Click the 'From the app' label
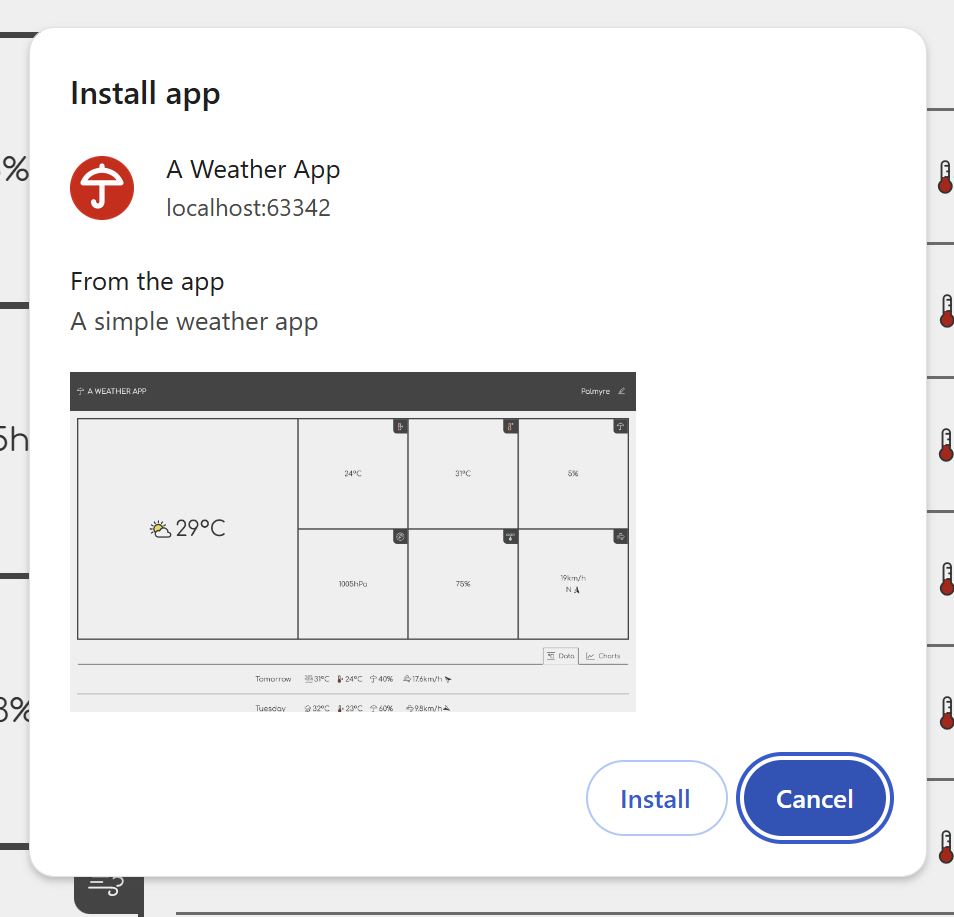Image resolution: width=954 pixels, height=917 pixels. point(147,282)
